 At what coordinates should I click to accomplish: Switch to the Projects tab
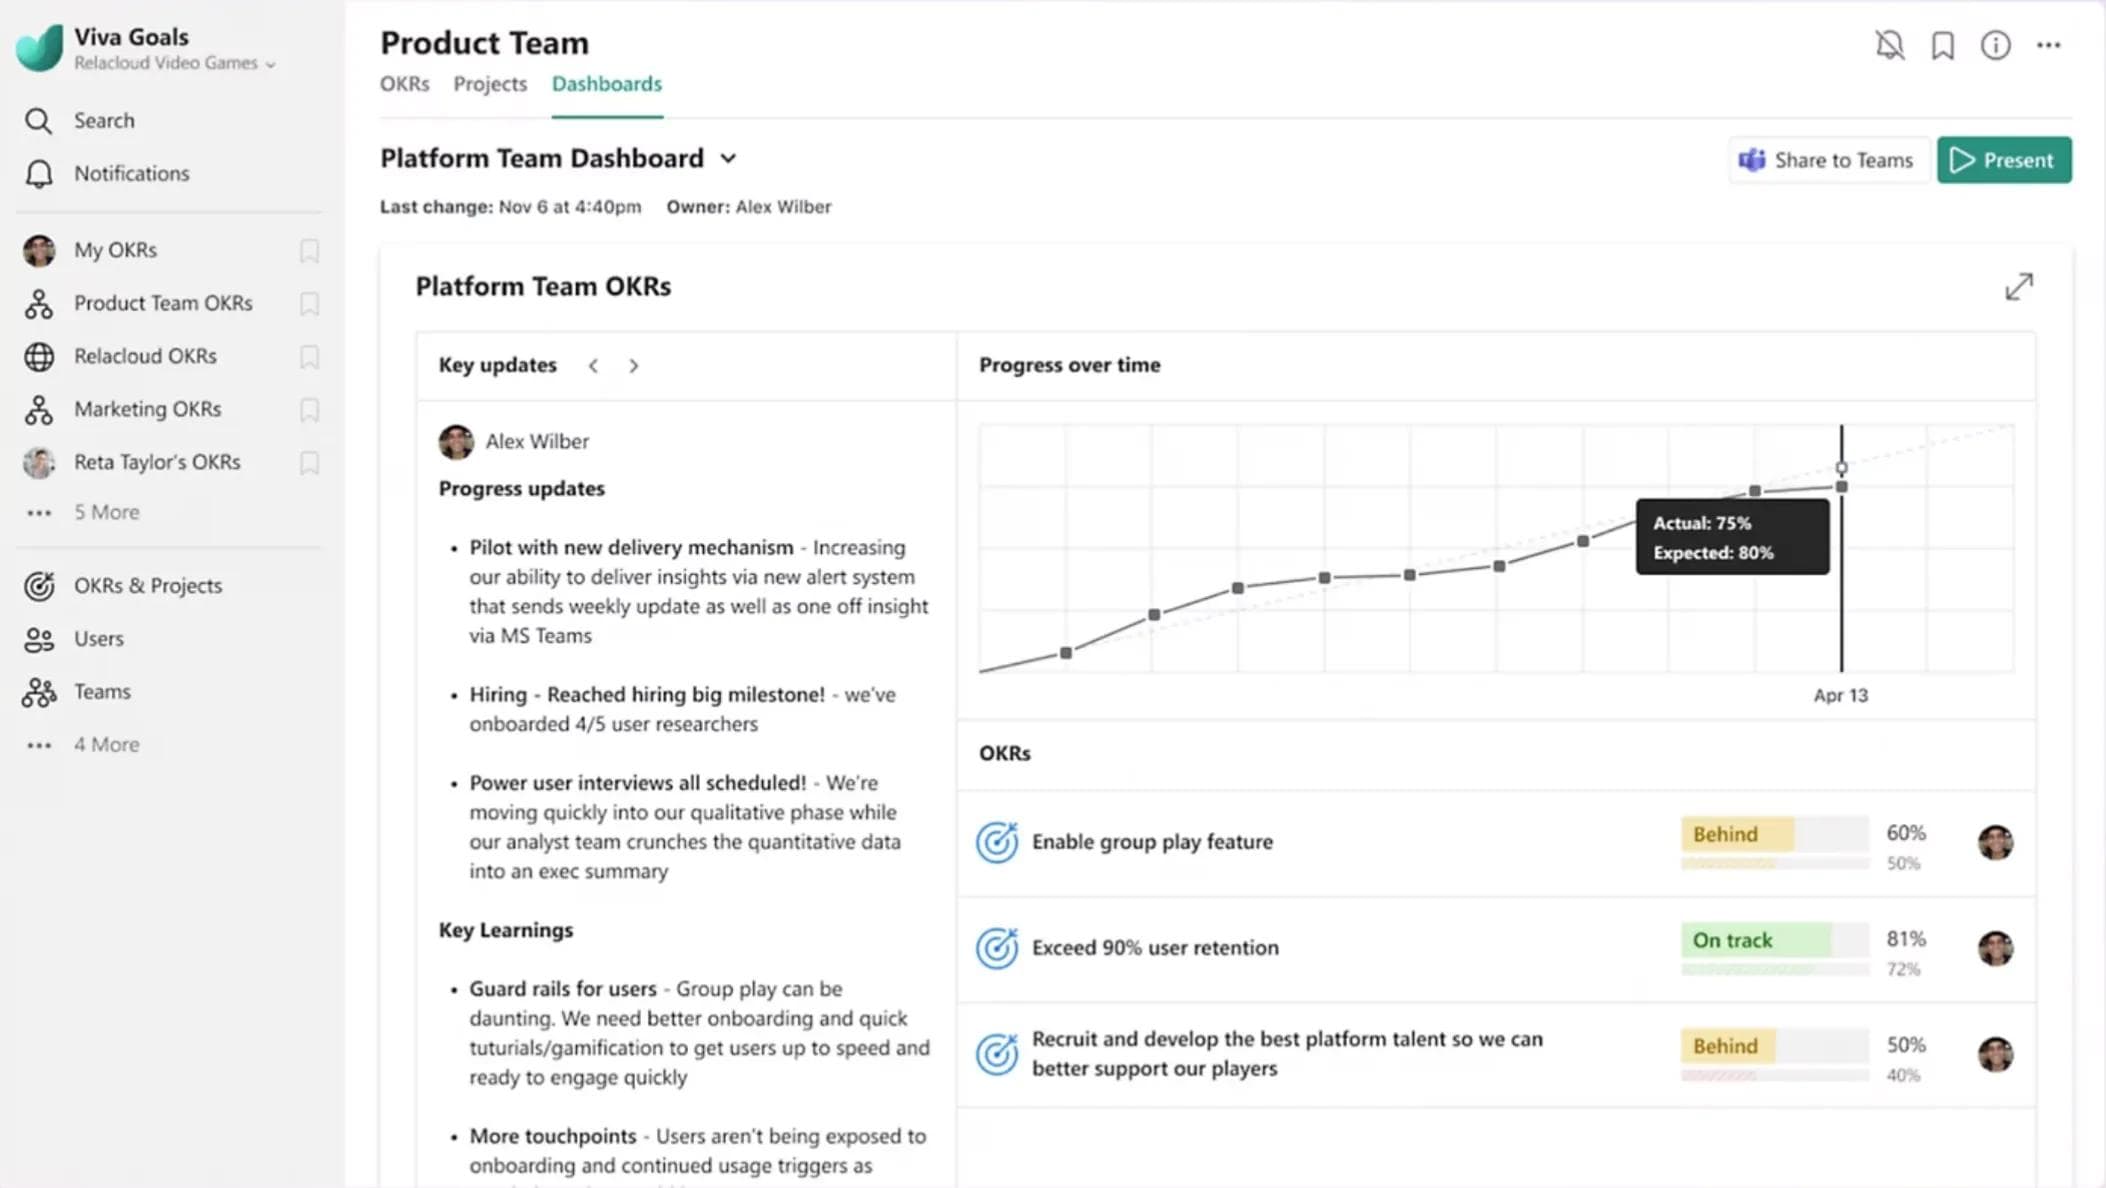point(490,84)
